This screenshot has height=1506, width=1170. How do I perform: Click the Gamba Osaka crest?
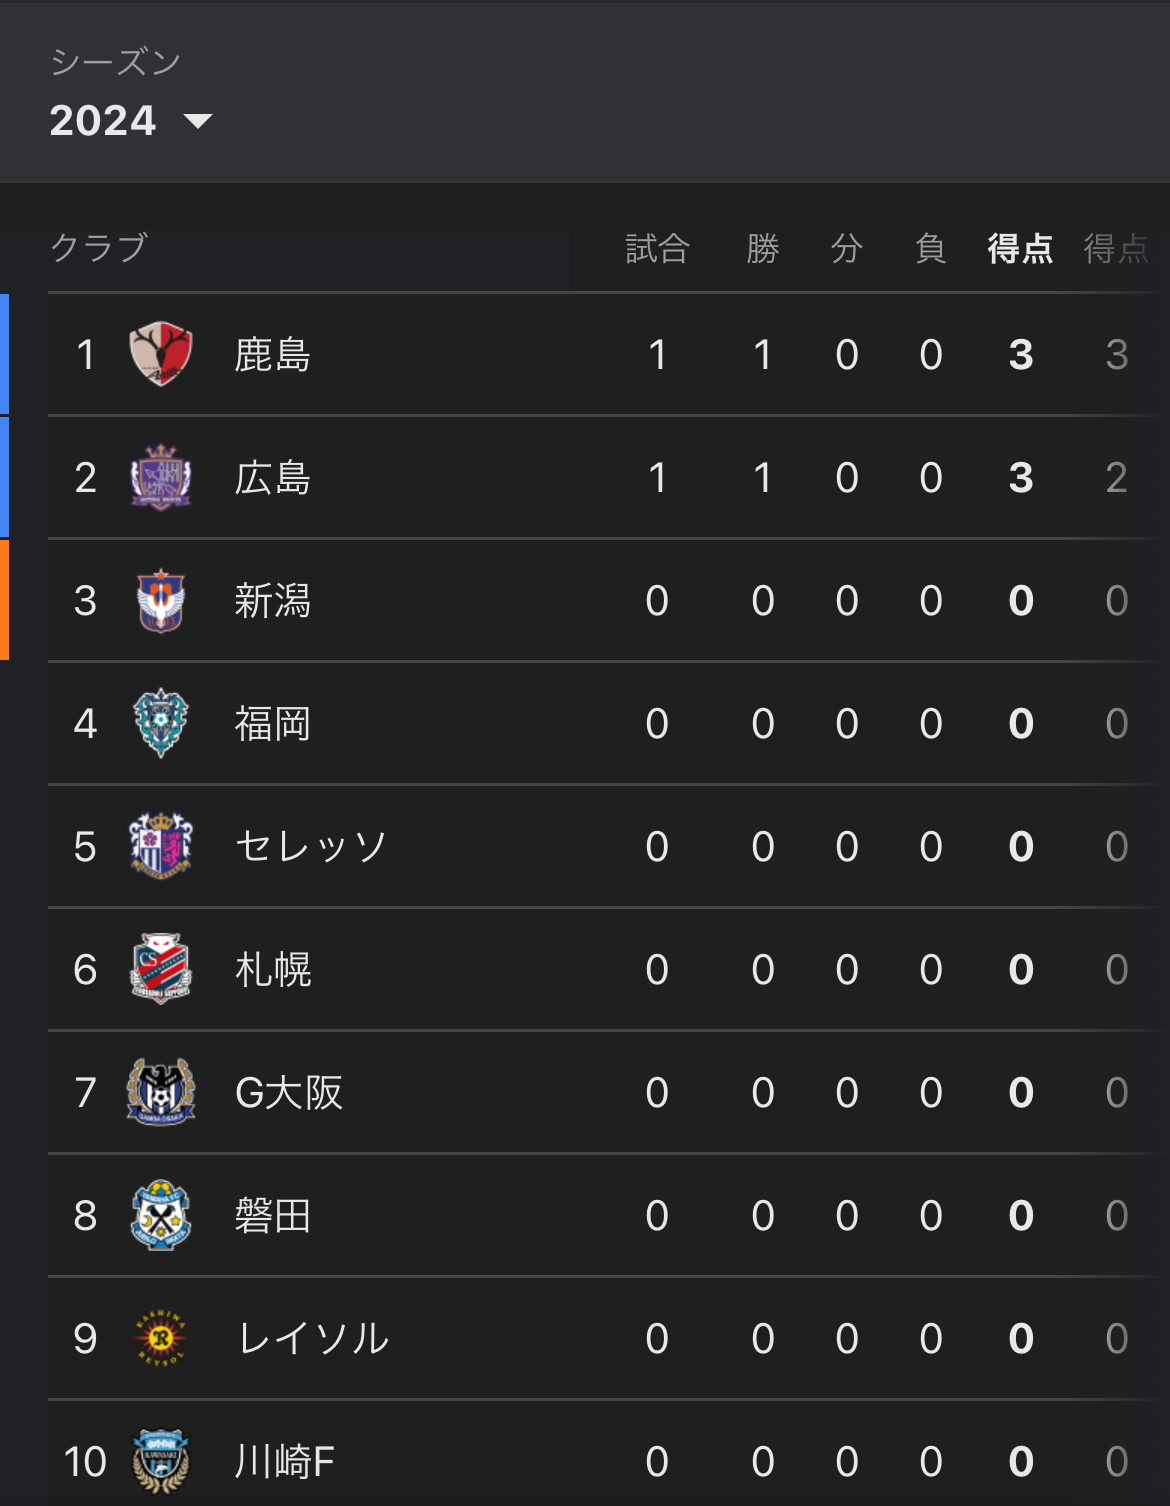161,1092
